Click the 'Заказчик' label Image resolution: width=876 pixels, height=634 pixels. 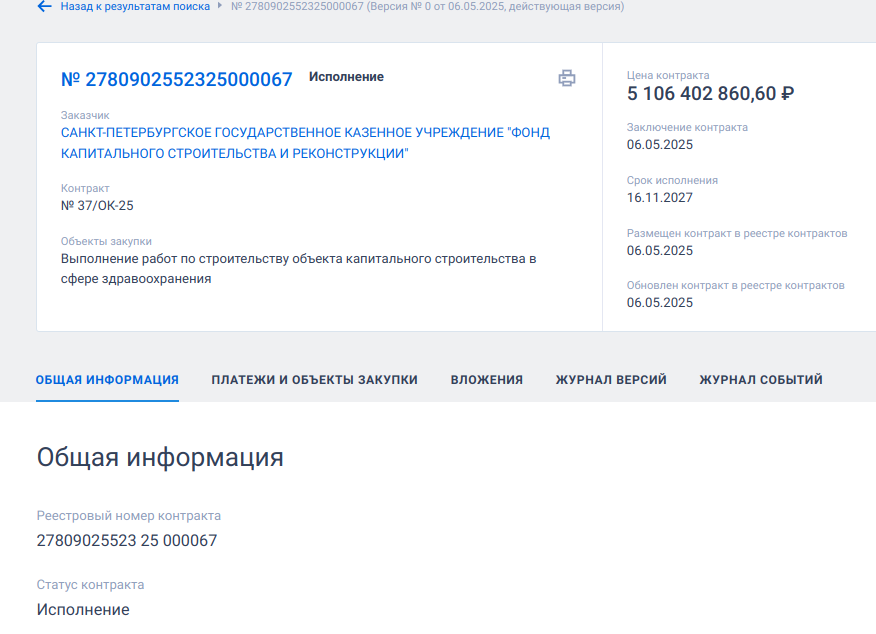85,116
